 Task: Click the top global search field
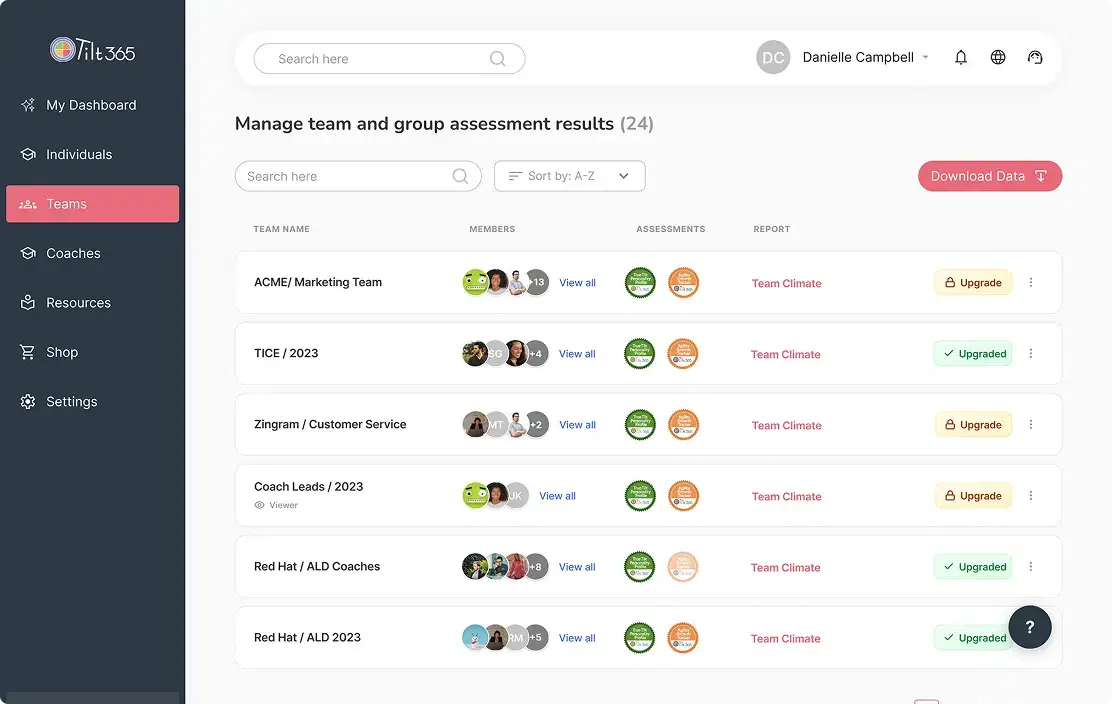pyautogui.click(x=389, y=59)
